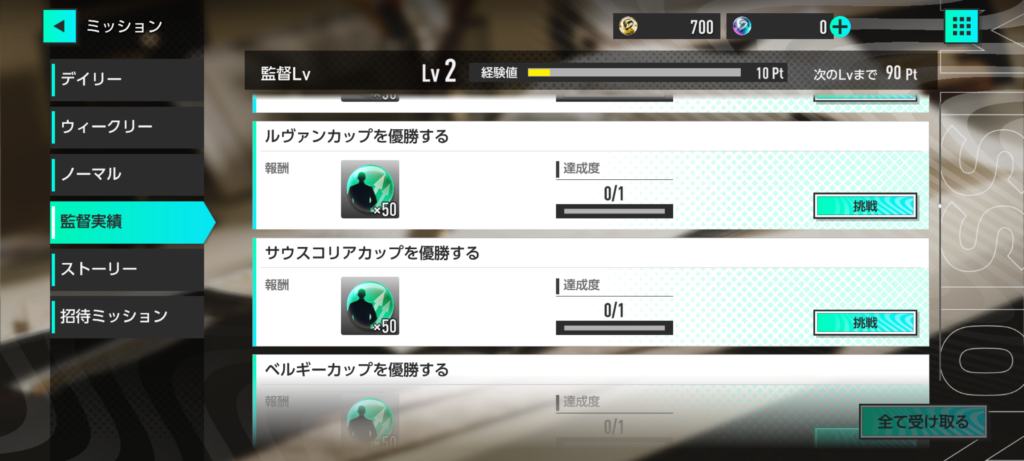The height and width of the screenshot is (461, 1024).
Task: Select the ベルギーカップを優勝する mission title
Action: click(x=357, y=370)
